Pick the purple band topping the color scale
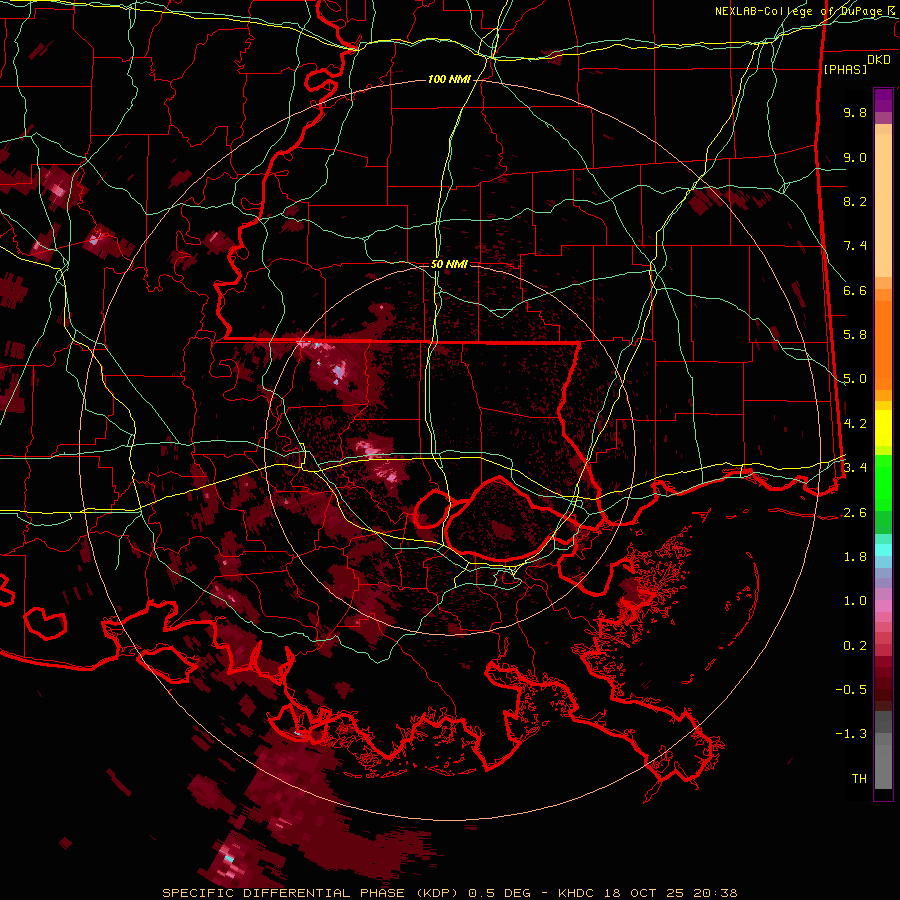Viewport: 900px width, 900px height. point(883,100)
